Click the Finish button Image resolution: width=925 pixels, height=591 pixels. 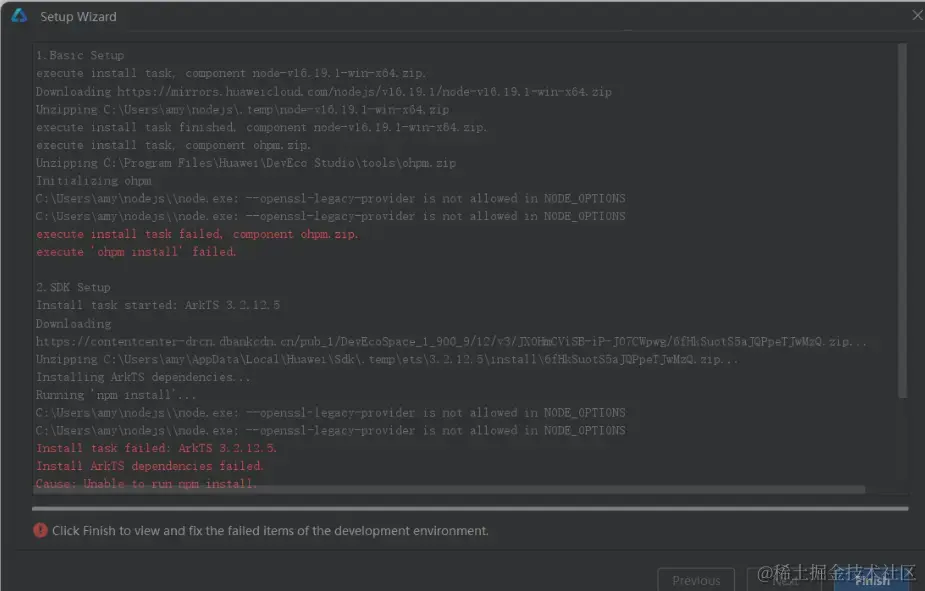872,580
